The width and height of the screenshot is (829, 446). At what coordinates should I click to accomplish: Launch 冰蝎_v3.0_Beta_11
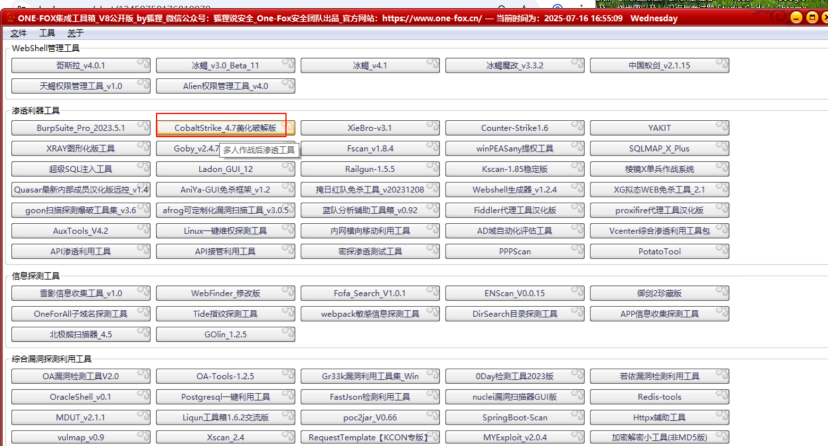[x=226, y=66]
